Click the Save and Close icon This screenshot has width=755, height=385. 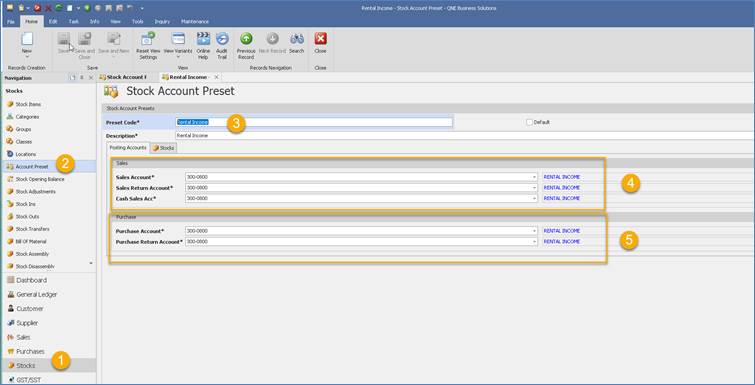[84, 39]
